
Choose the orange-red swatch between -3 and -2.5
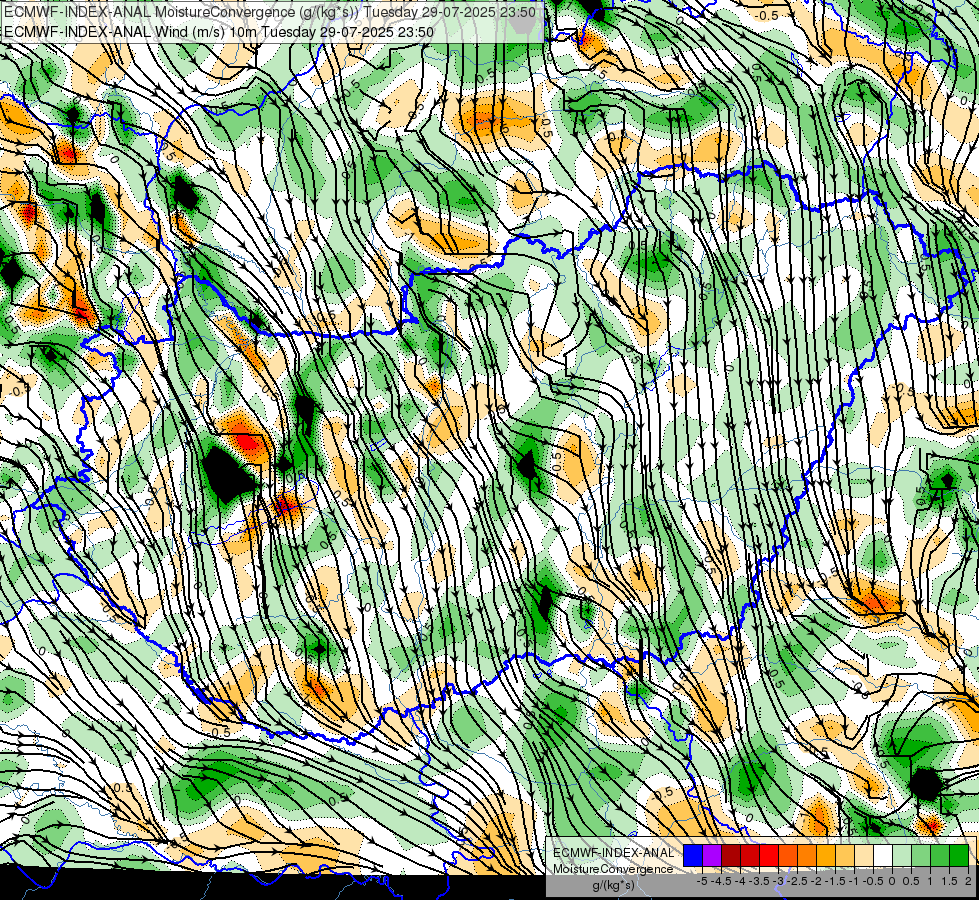(x=788, y=856)
